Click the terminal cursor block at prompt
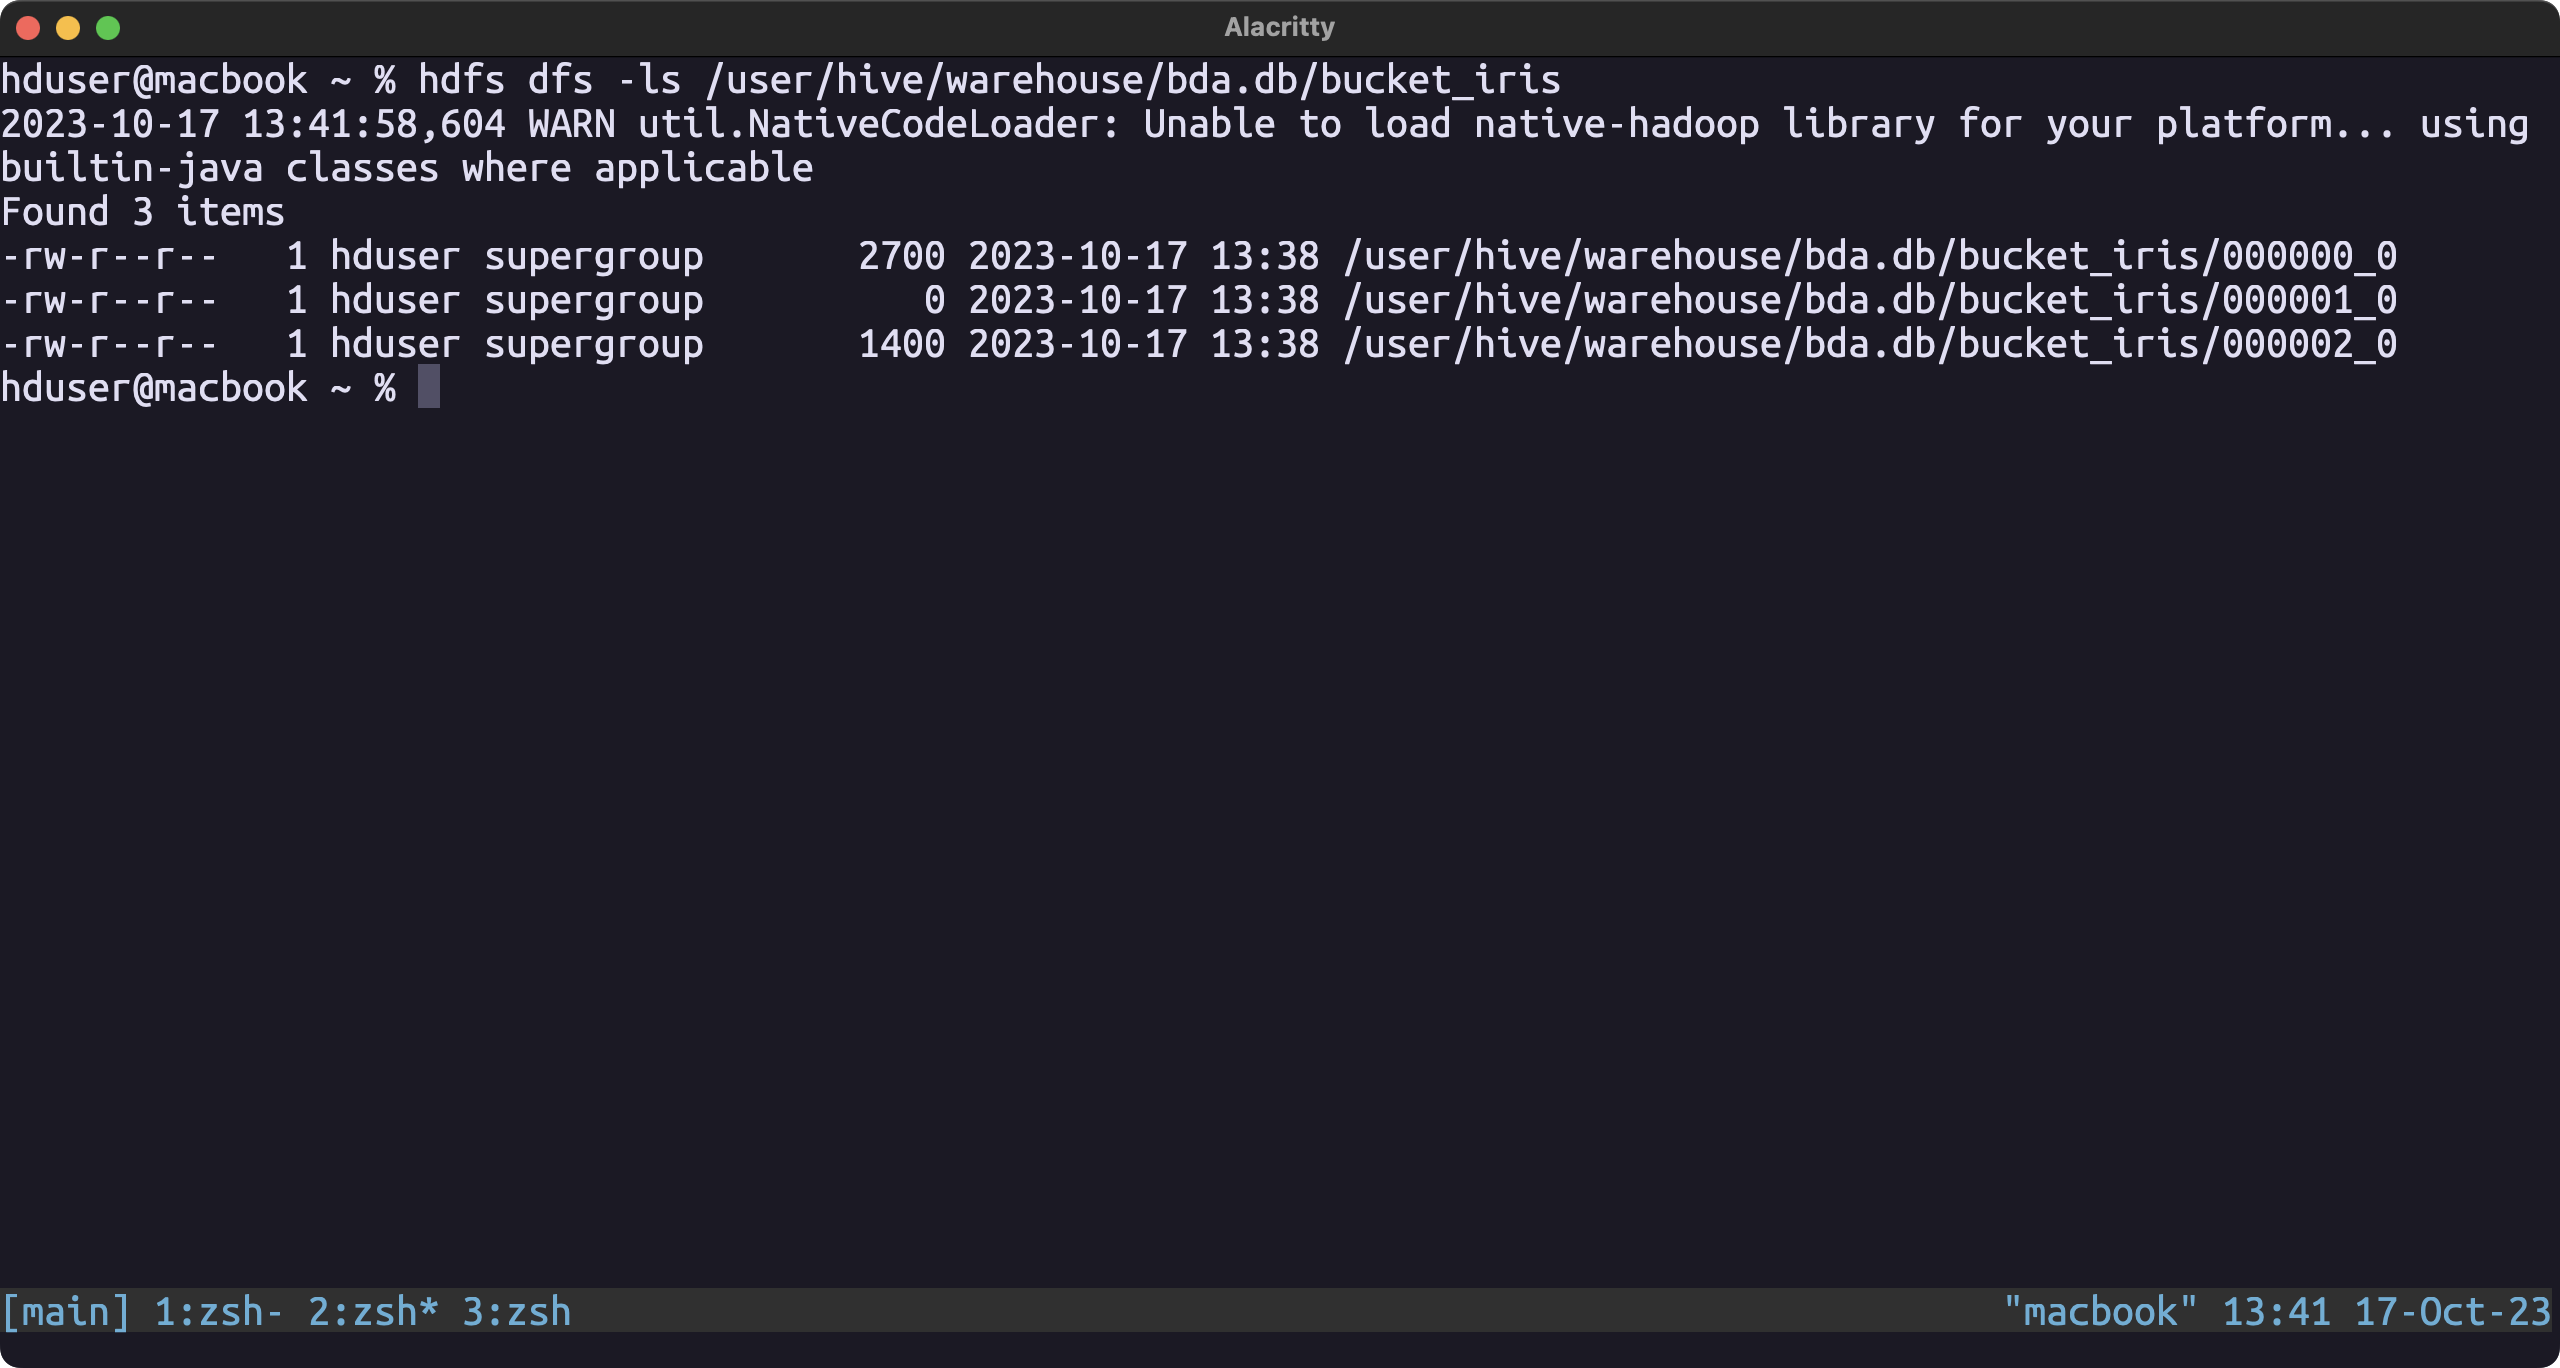 pyautogui.click(x=429, y=388)
